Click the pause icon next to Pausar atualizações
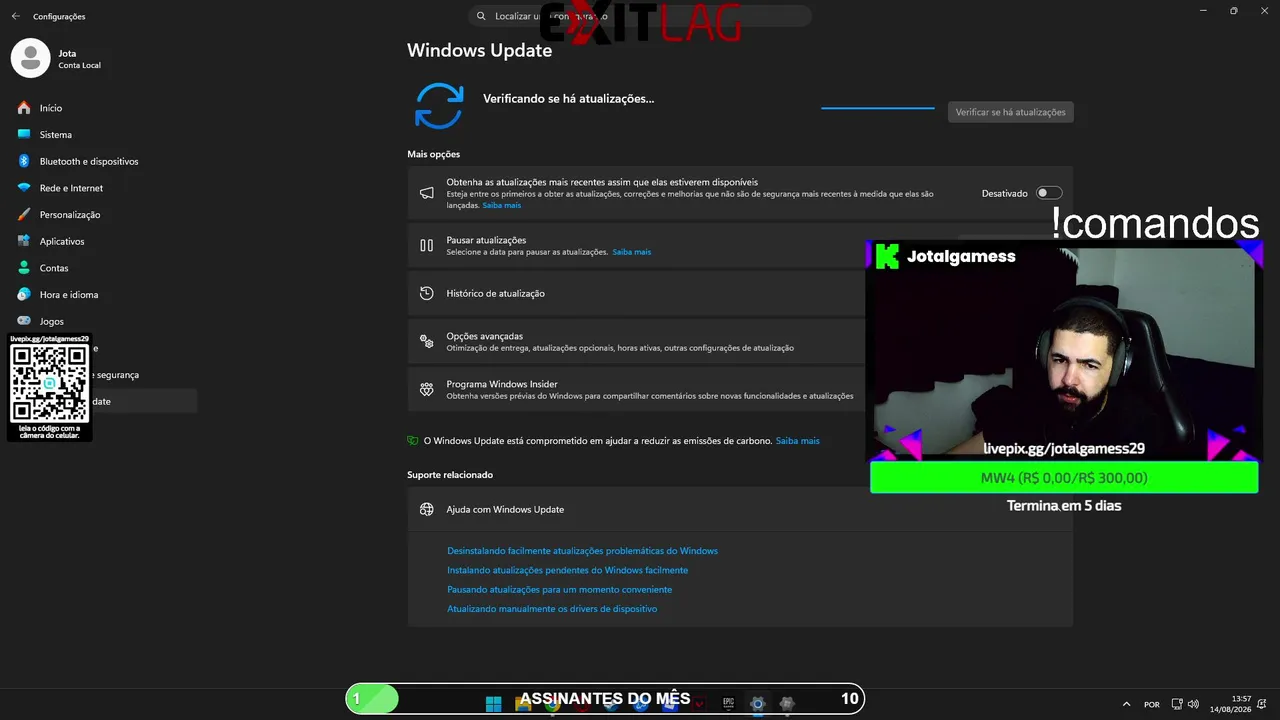This screenshot has height=720, width=1280. (x=426, y=245)
